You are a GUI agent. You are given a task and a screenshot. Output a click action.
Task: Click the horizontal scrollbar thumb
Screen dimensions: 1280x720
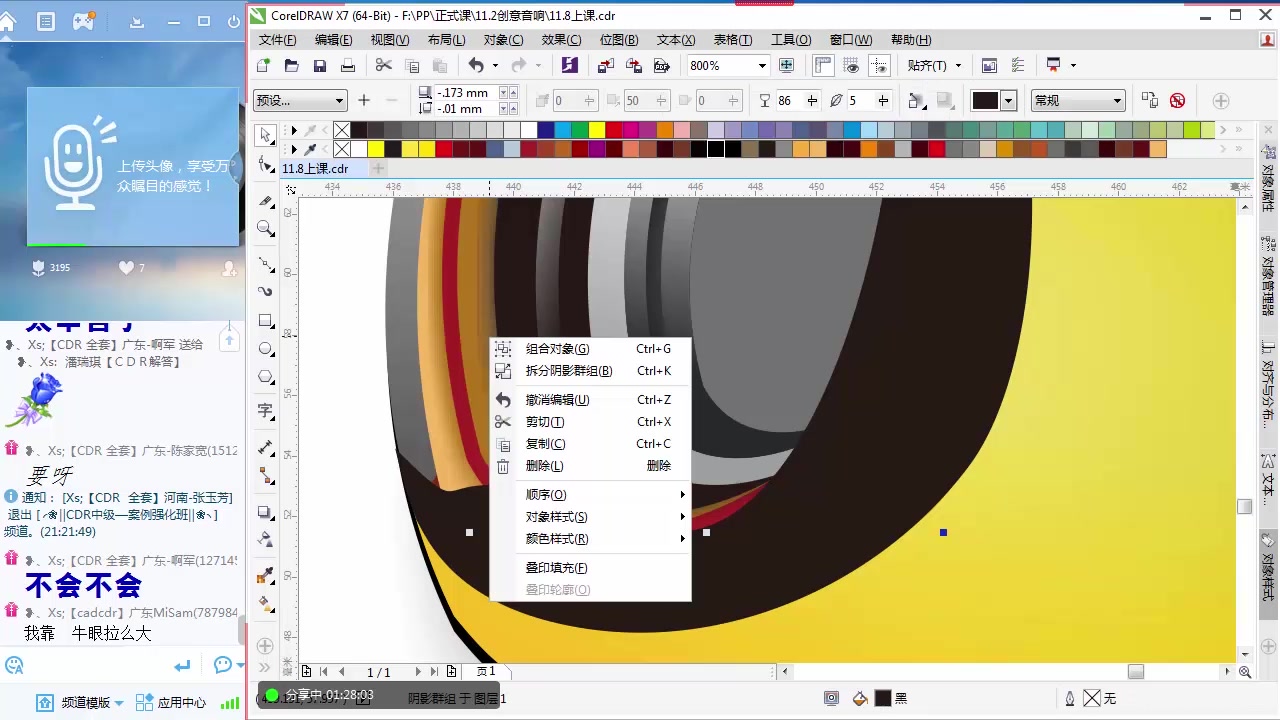click(x=1136, y=672)
